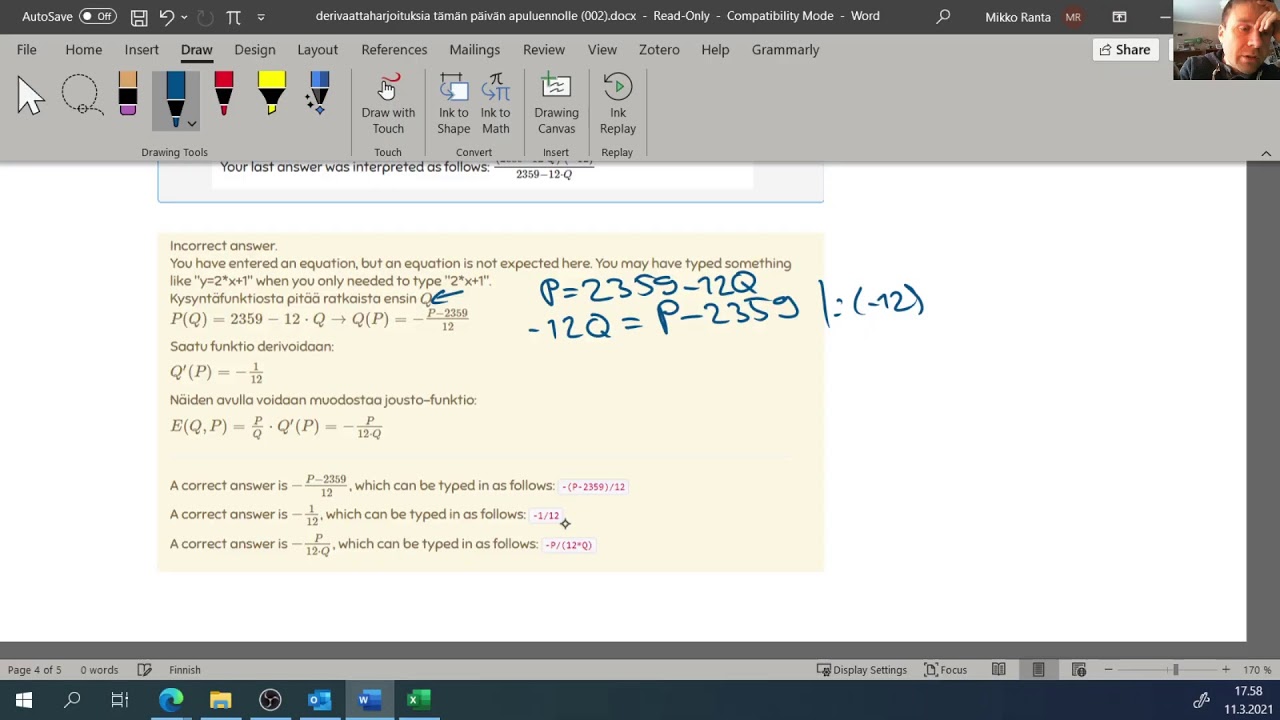Click zoom in plus button
The width and height of the screenshot is (1280, 720).
click(1226, 670)
